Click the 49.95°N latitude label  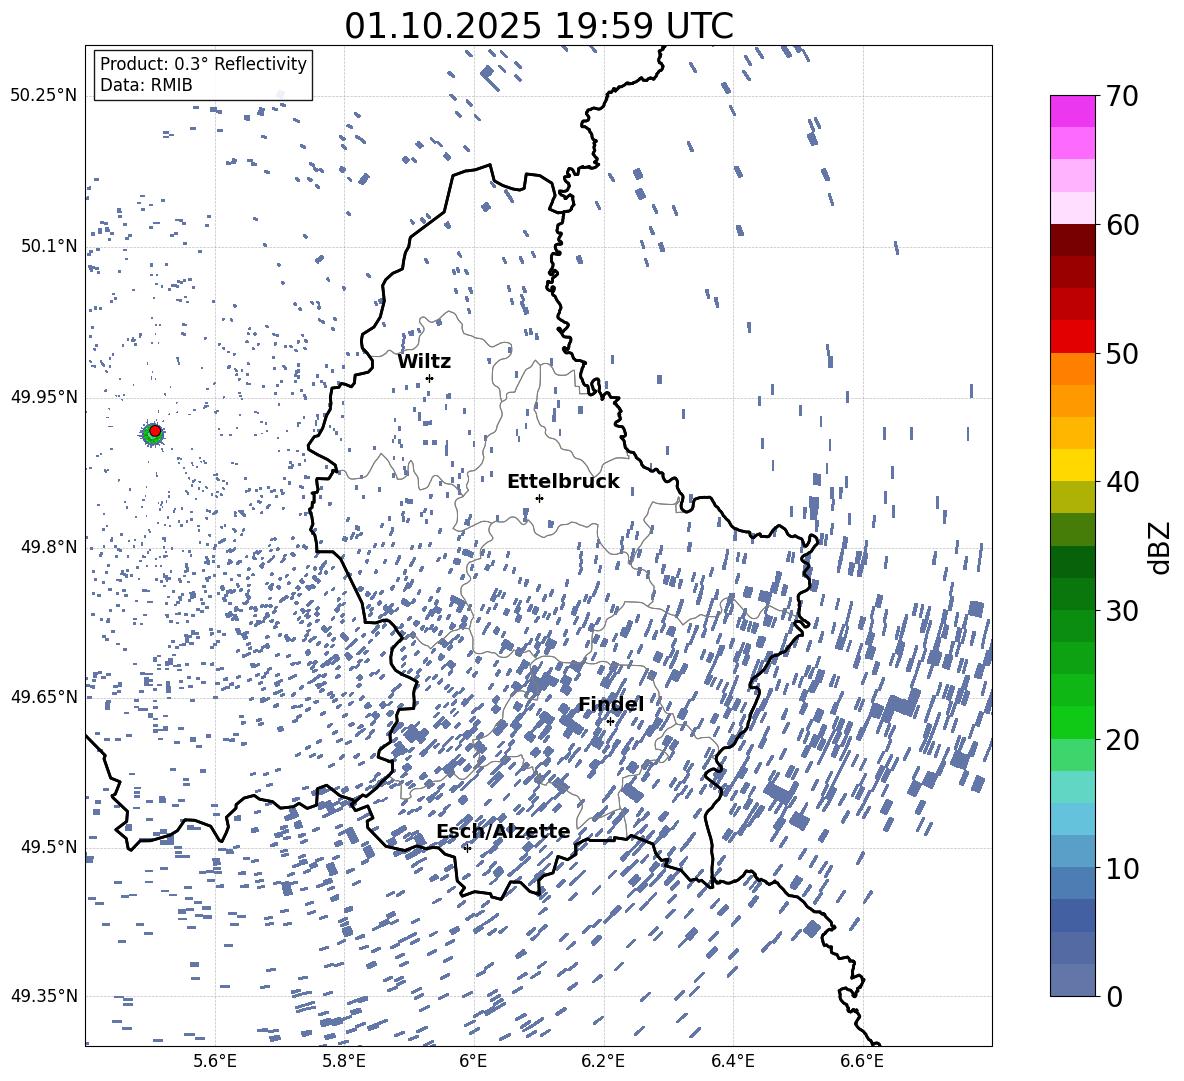[x=44, y=396]
